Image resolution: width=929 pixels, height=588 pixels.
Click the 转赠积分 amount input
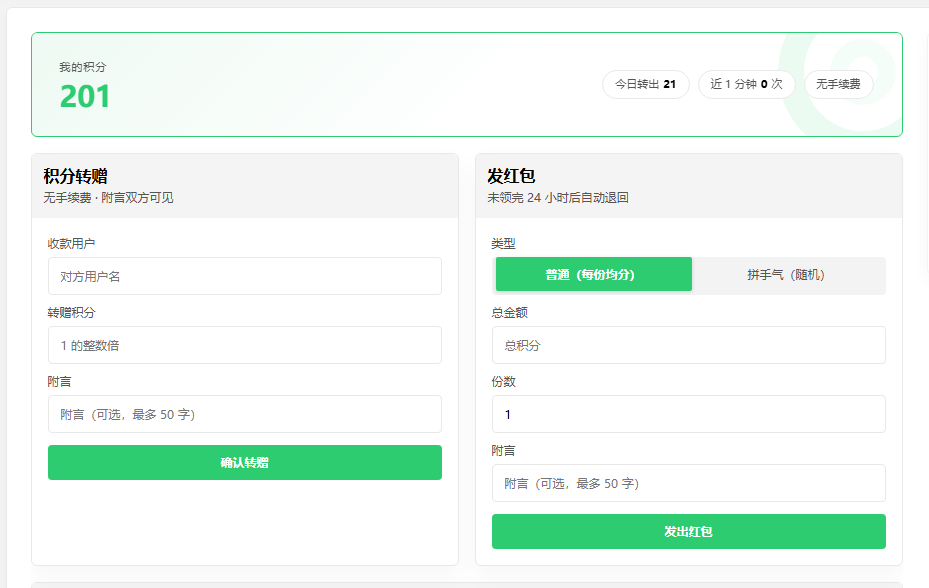click(x=245, y=345)
